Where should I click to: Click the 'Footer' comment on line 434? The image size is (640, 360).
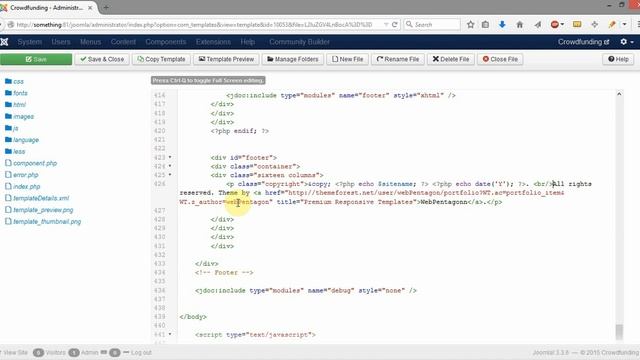point(224,272)
